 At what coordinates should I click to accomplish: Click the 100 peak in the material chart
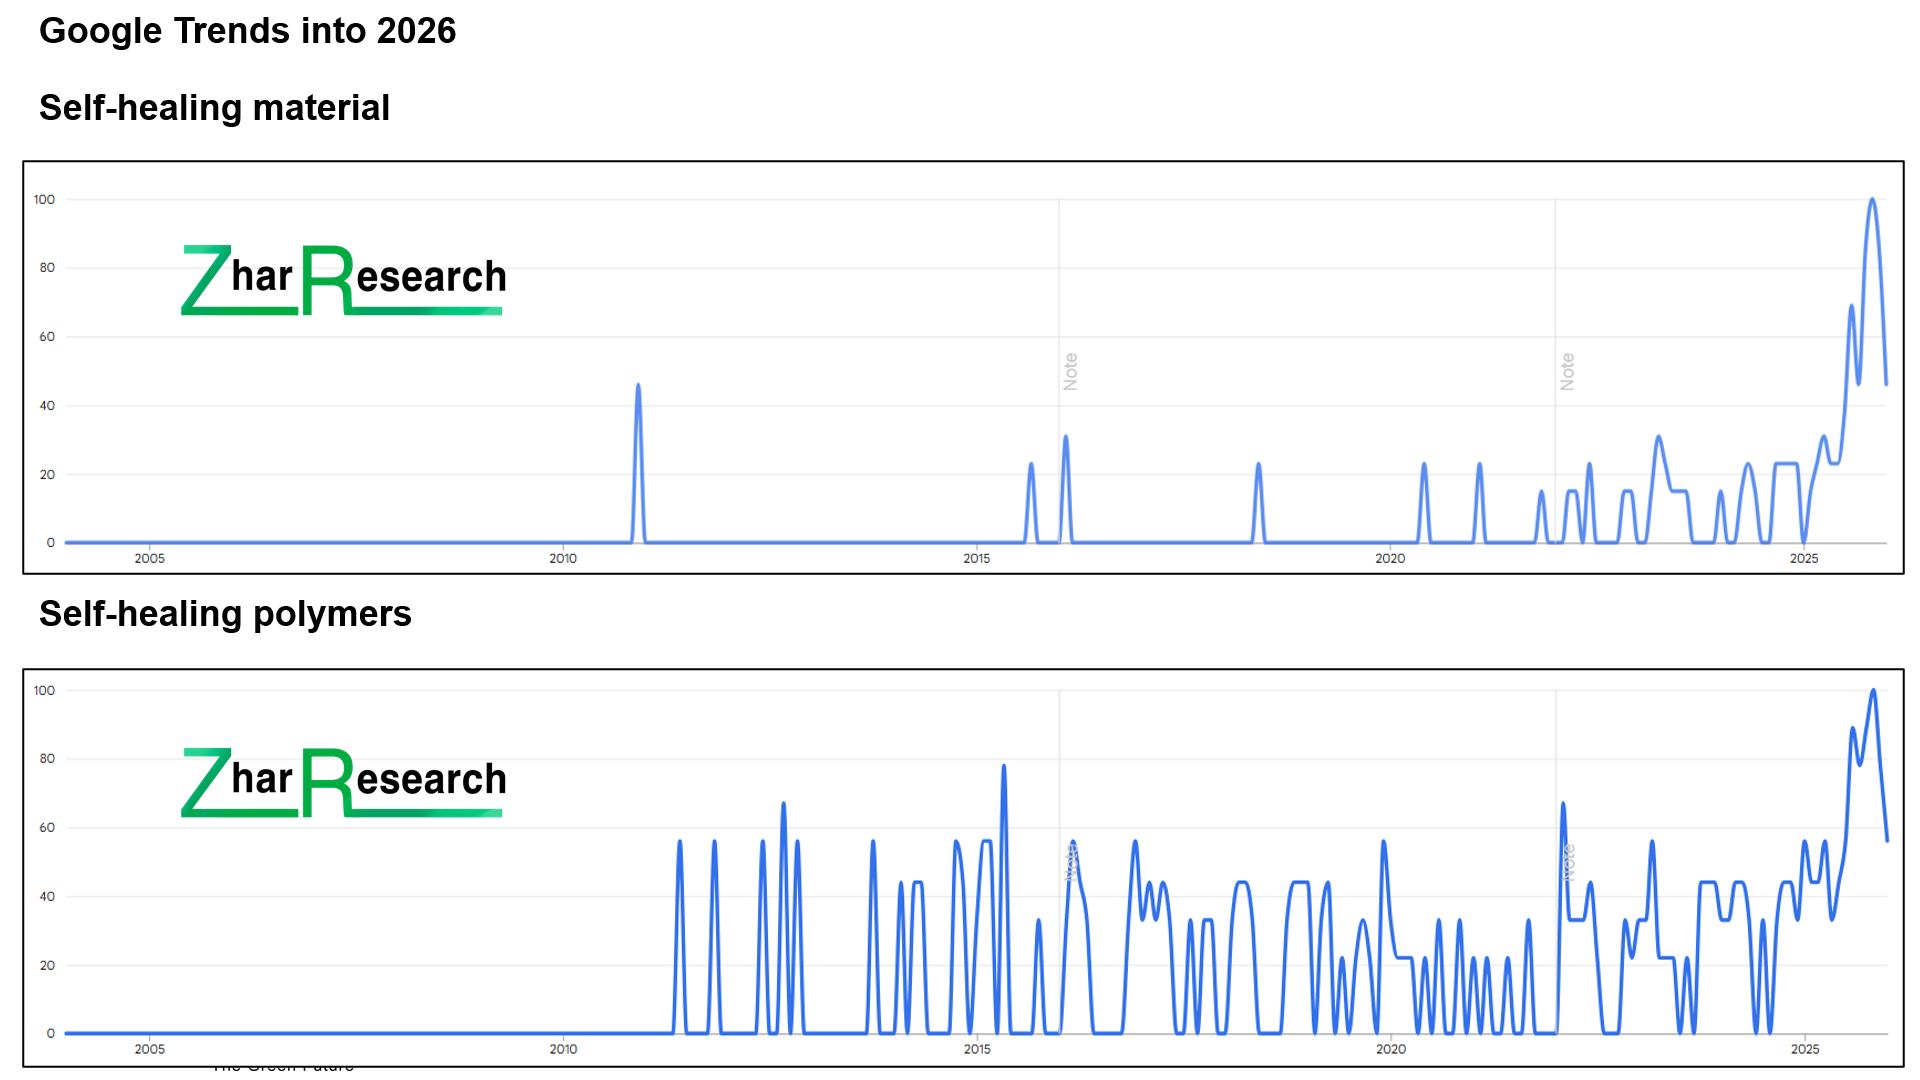(1872, 200)
